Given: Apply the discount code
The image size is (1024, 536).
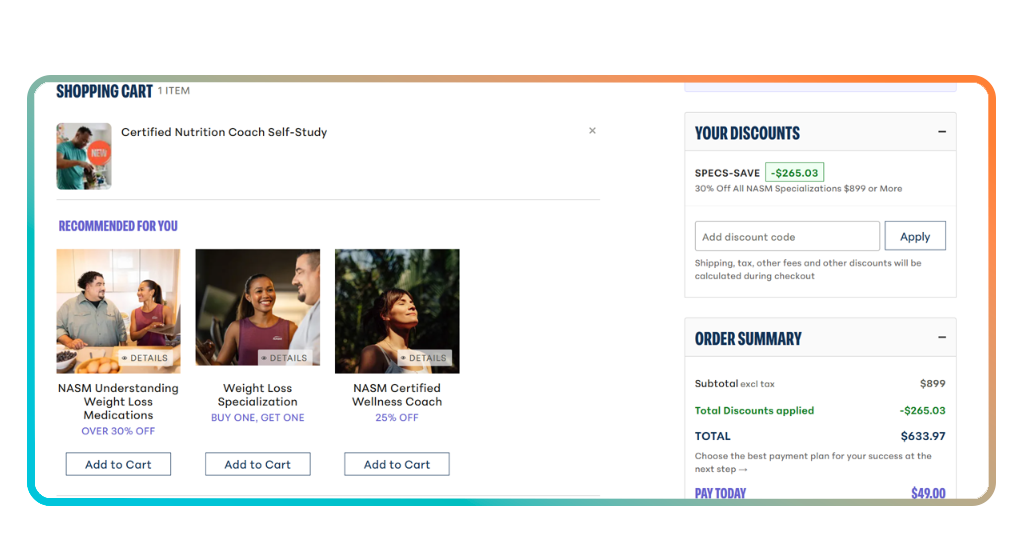Looking at the screenshot, I should (x=915, y=236).
